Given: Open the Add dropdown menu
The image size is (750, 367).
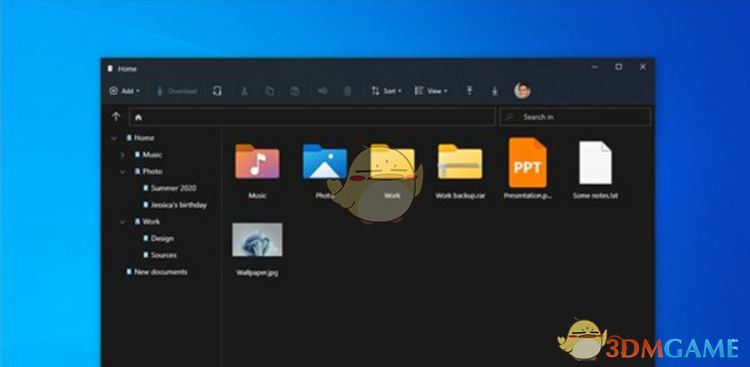Looking at the screenshot, I should (x=124, y=91).
